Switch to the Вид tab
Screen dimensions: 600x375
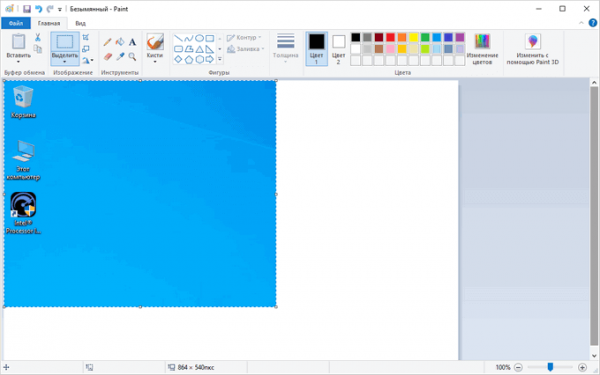click(80, 23)
